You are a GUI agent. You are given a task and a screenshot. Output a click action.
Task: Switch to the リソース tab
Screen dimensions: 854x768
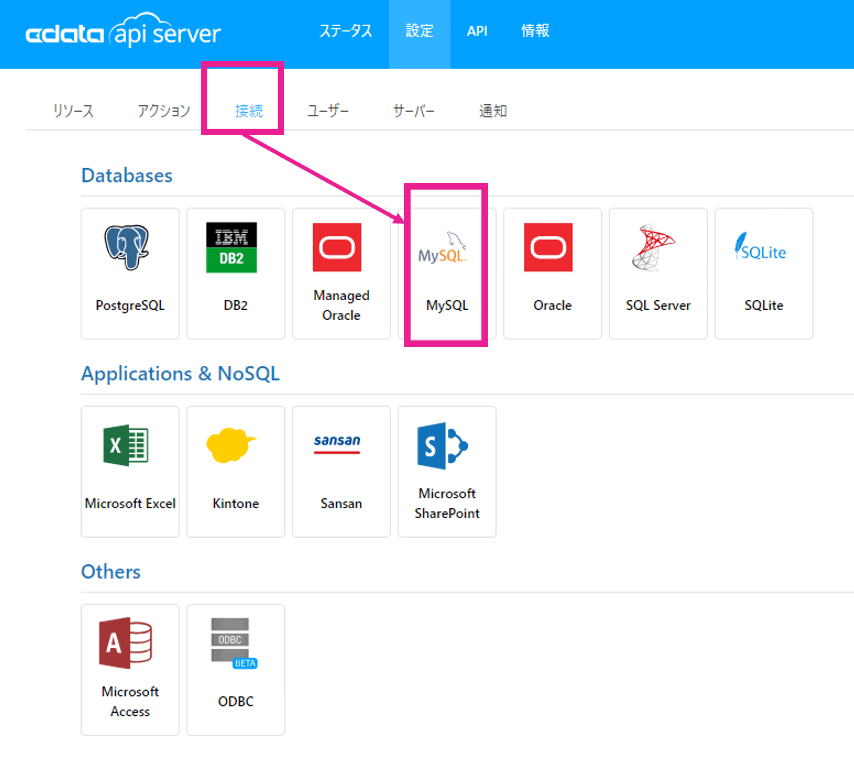tap(74, 111)
